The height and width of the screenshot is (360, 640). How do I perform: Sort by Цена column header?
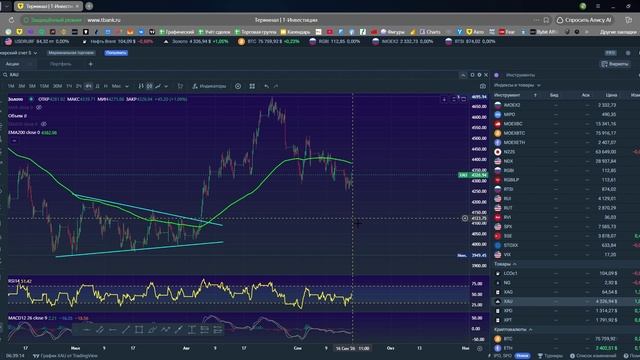click(611, 95)
